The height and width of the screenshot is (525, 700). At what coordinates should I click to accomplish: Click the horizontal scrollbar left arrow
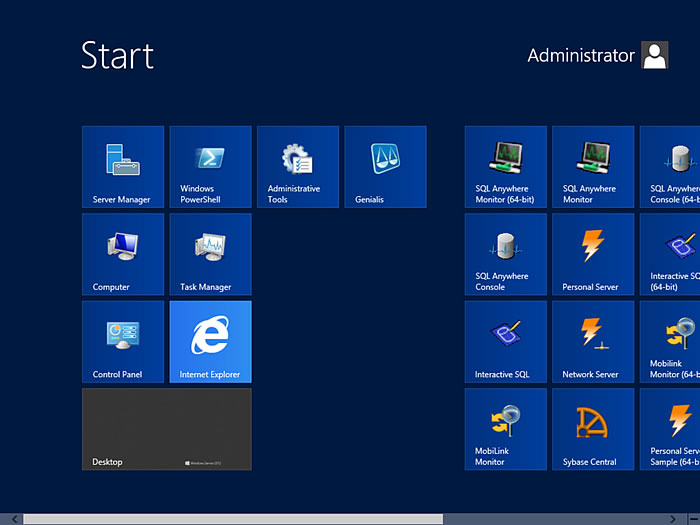(x=14, y=519)
